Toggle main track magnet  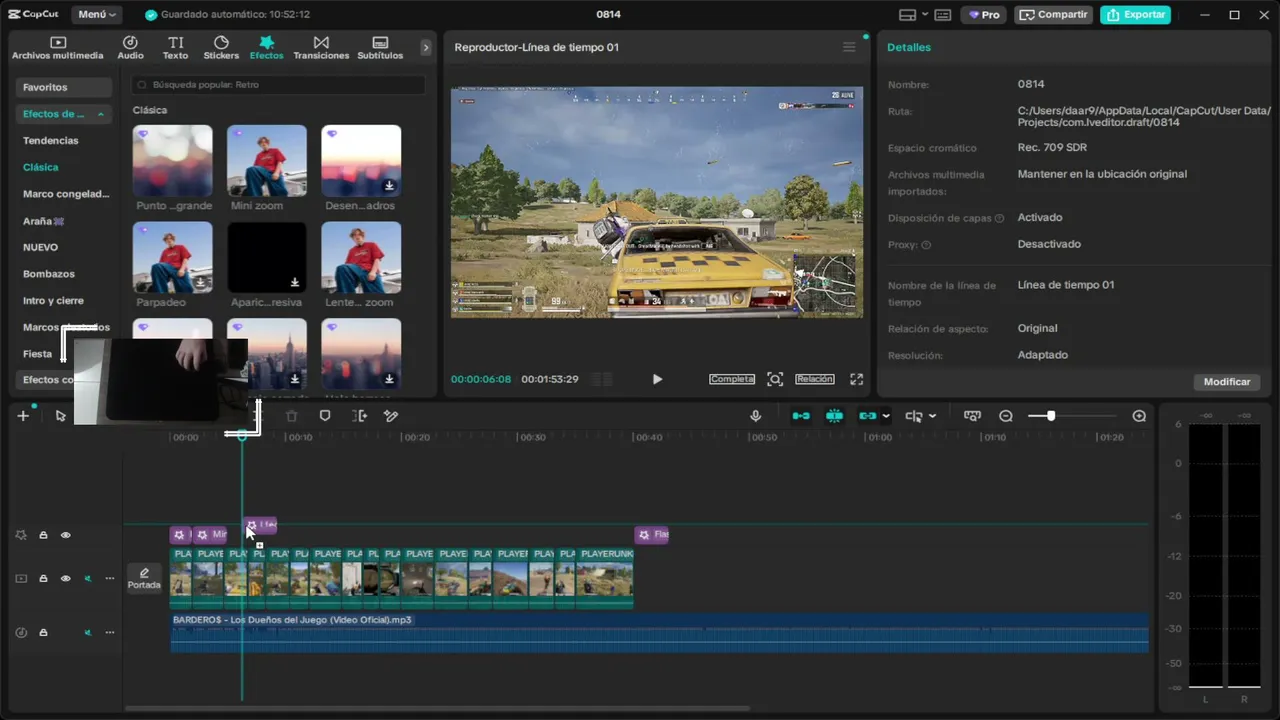coord(801,416)
